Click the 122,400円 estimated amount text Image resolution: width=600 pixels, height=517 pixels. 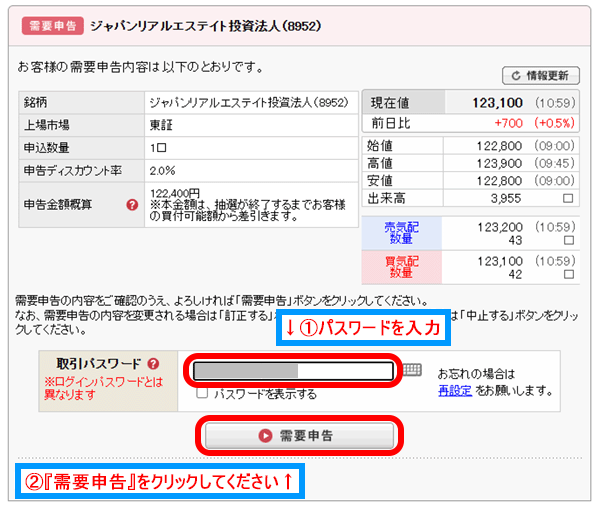(x=174, y=193)
